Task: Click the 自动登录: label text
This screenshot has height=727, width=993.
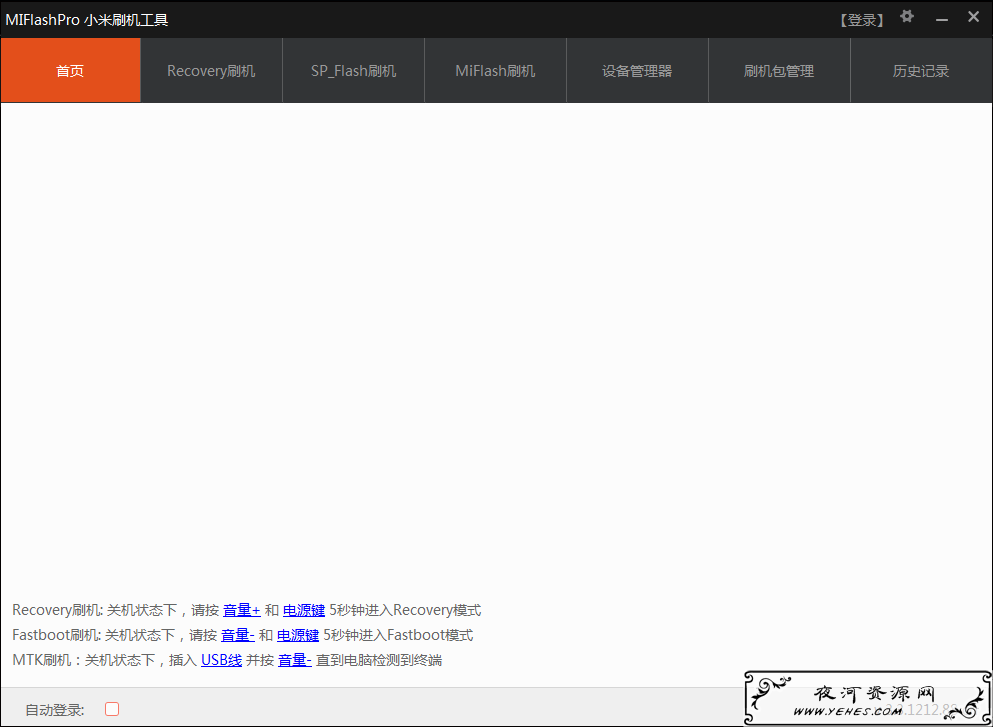Action: (x=54, y=710)
